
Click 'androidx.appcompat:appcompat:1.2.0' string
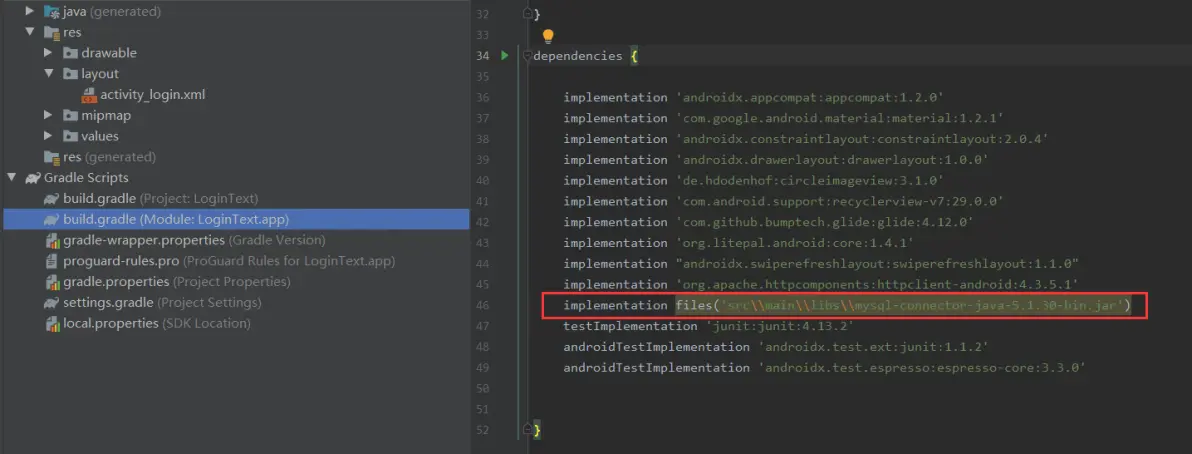point(810,97)
